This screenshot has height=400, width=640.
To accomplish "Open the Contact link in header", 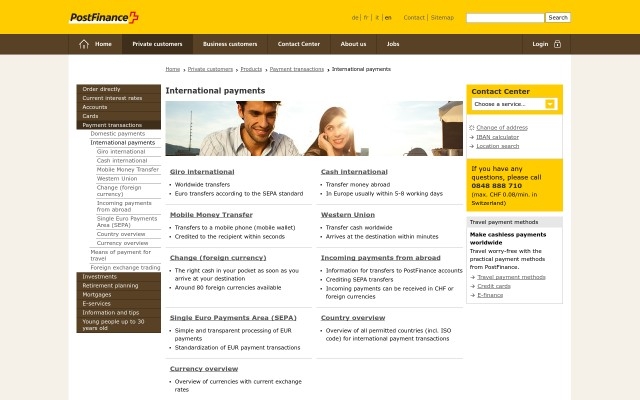I will 414,18.
